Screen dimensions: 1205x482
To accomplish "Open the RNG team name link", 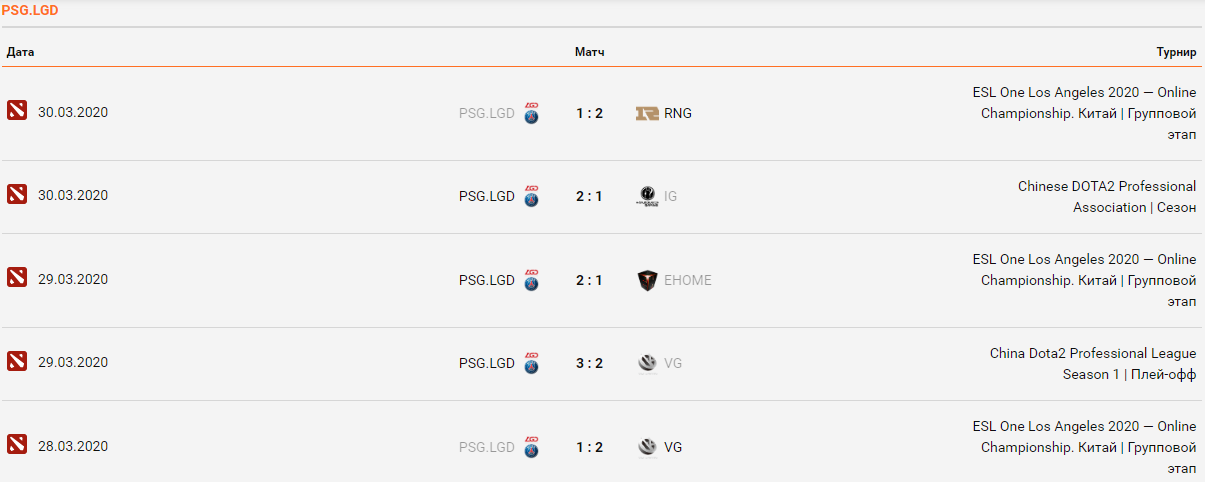I will (678, 113).
